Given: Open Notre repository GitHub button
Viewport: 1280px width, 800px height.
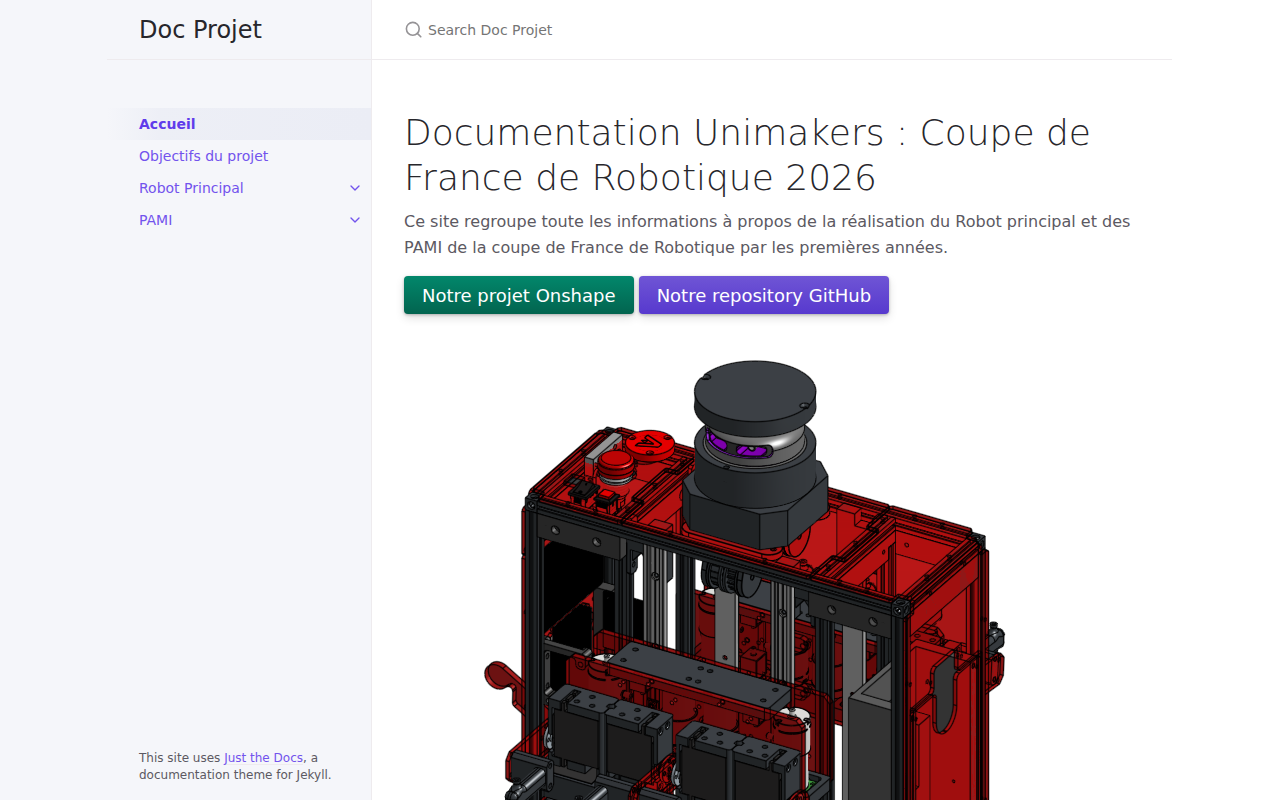Looking at the screenshot, I should click(764, 295).
